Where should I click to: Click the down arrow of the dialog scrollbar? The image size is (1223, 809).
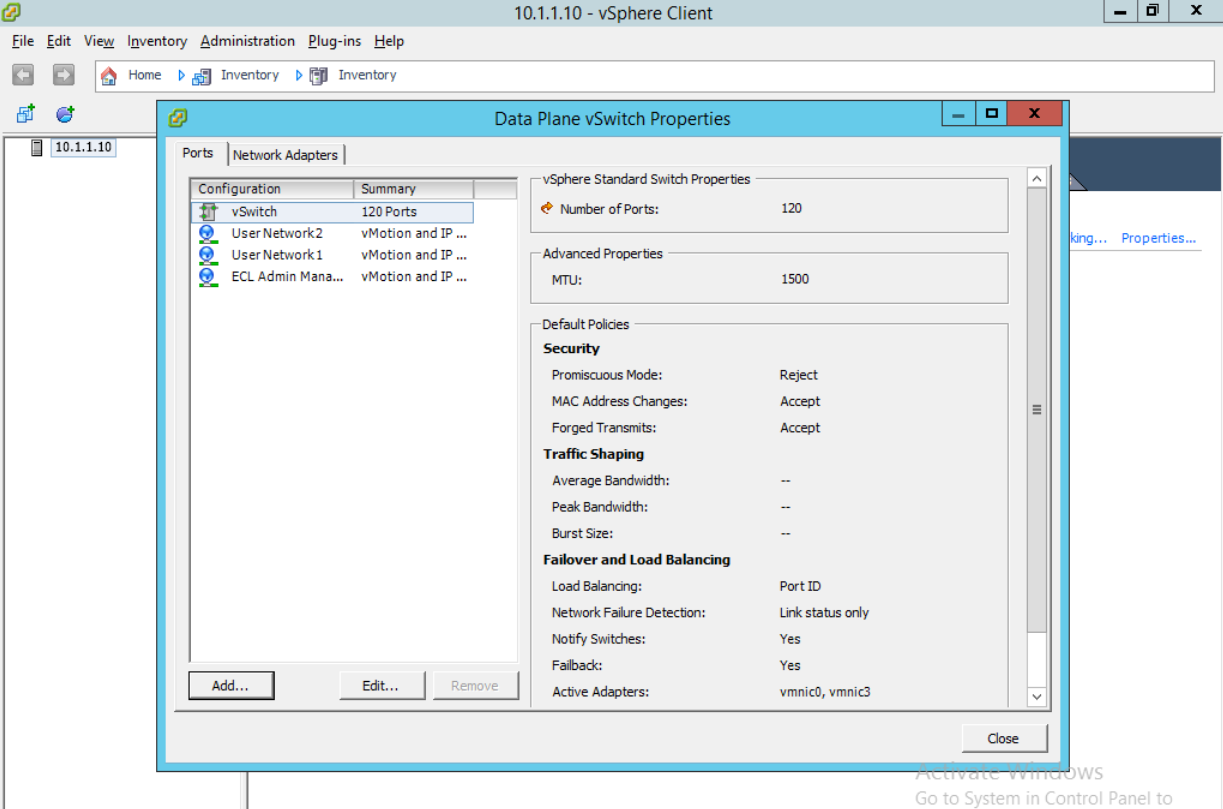(1037, 696)
